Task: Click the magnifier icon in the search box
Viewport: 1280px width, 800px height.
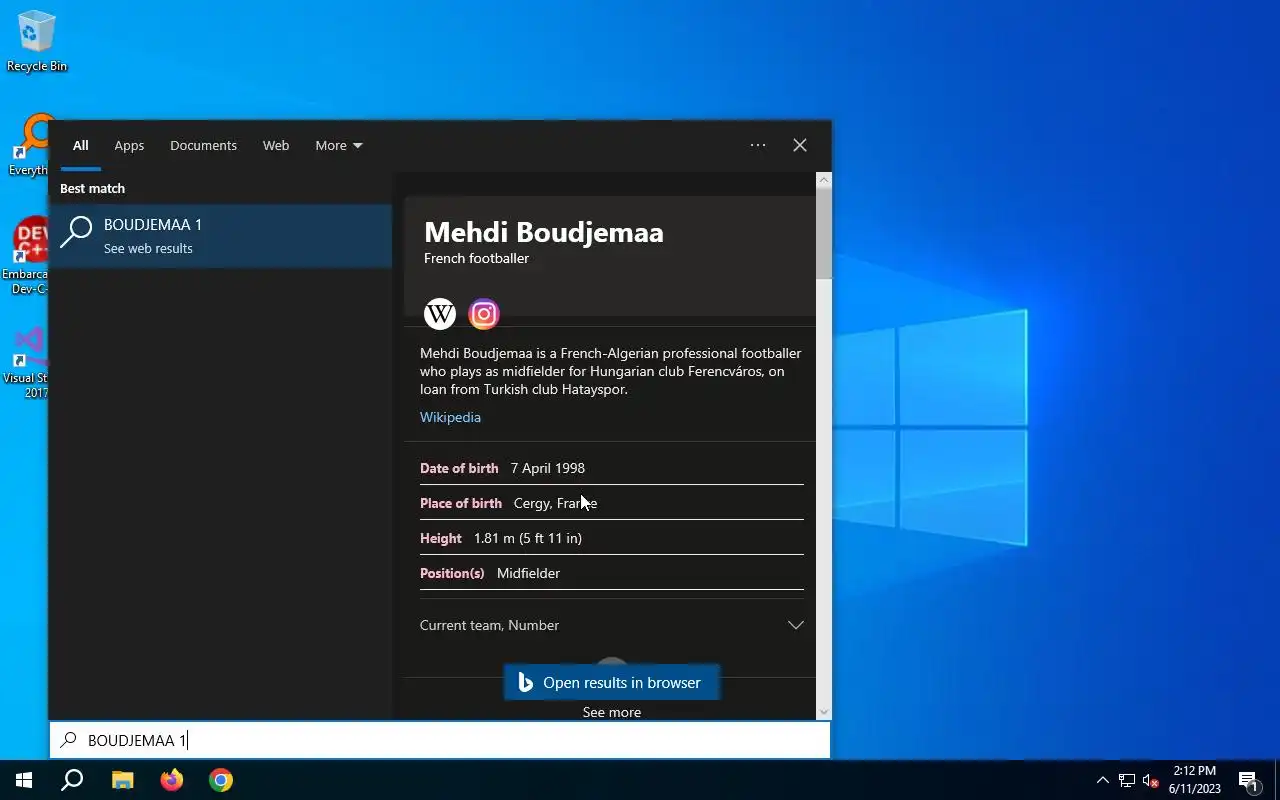Action: tap(68, 740)
